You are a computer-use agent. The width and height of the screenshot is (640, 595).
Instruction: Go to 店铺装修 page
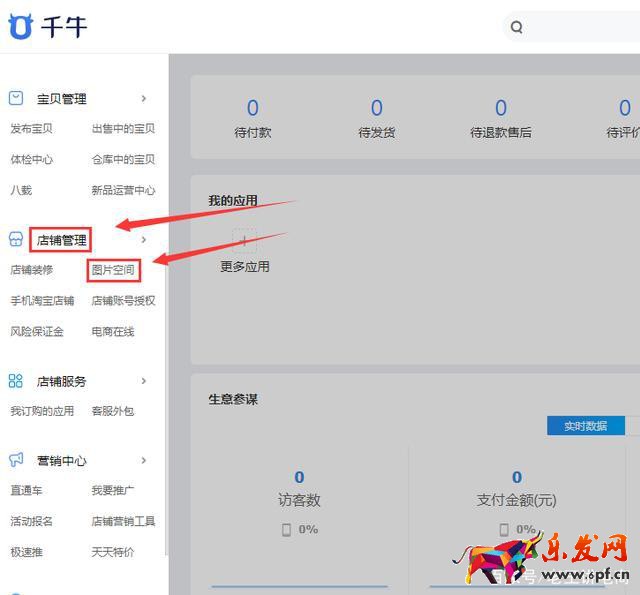[x=31, y=270]
